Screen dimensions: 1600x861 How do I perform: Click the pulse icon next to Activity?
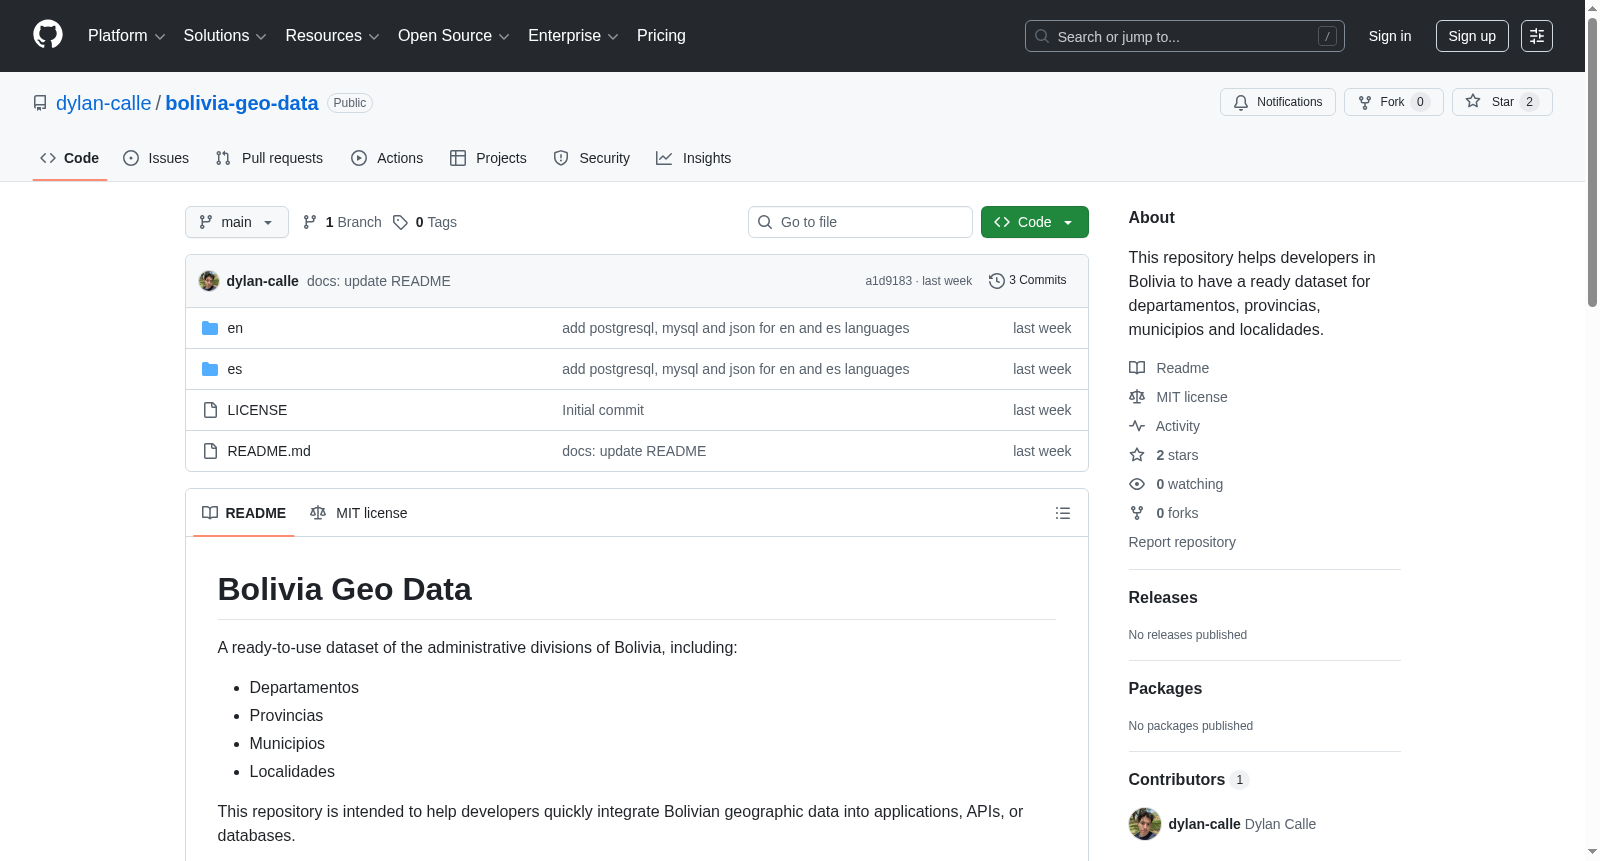coord(1137,426)
